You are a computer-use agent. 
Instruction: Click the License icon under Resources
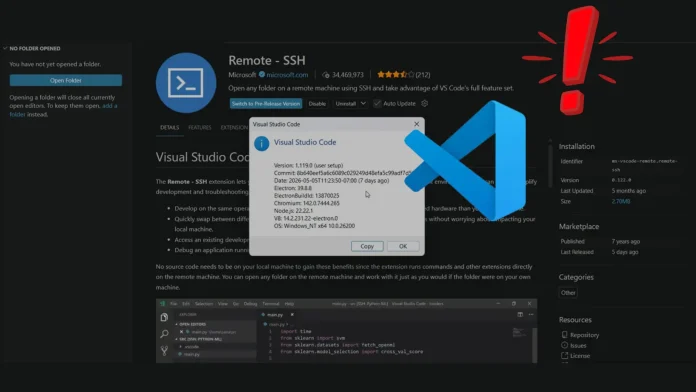(x=565, y=356)
